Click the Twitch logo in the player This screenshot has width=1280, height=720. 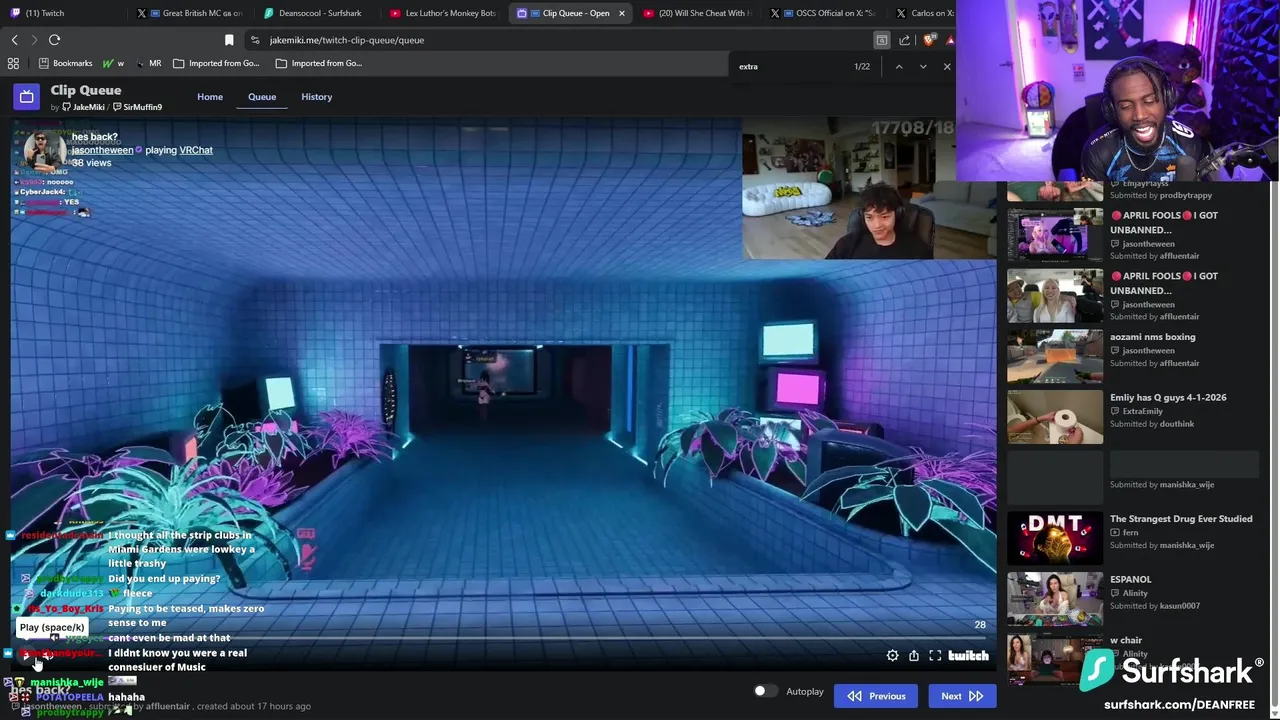click(968, 656)
